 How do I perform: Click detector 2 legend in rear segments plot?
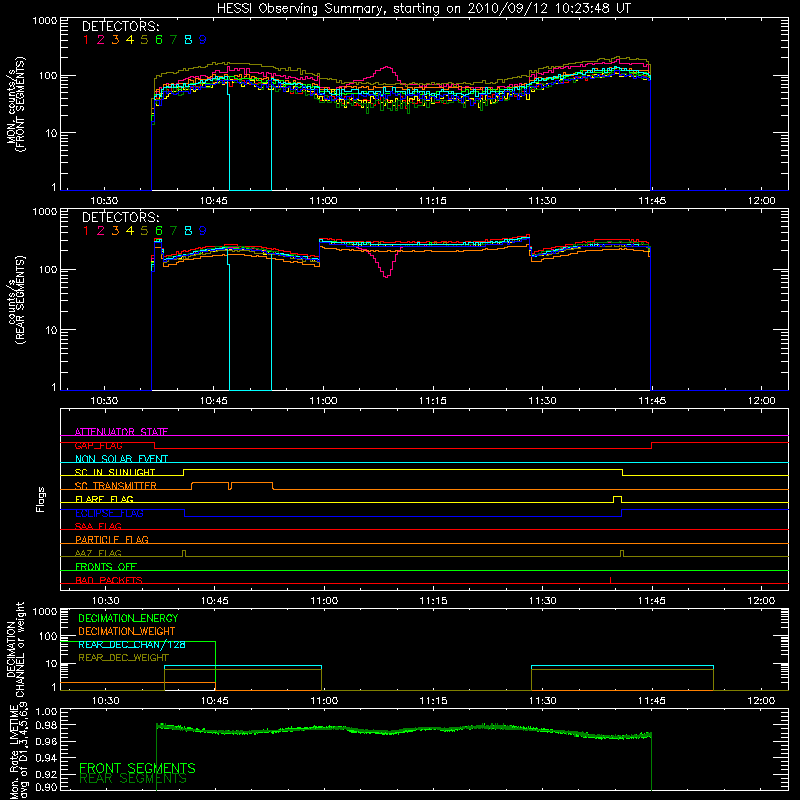pos(101,231)
